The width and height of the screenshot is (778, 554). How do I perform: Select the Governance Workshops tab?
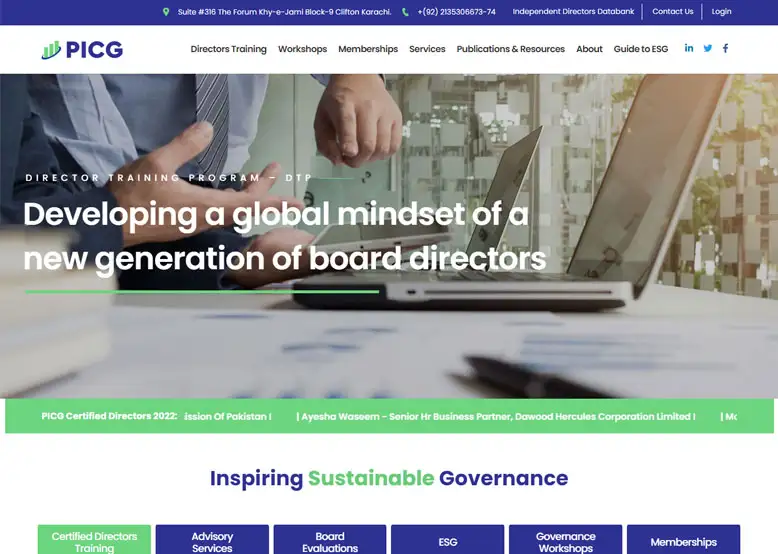[566, 540]
